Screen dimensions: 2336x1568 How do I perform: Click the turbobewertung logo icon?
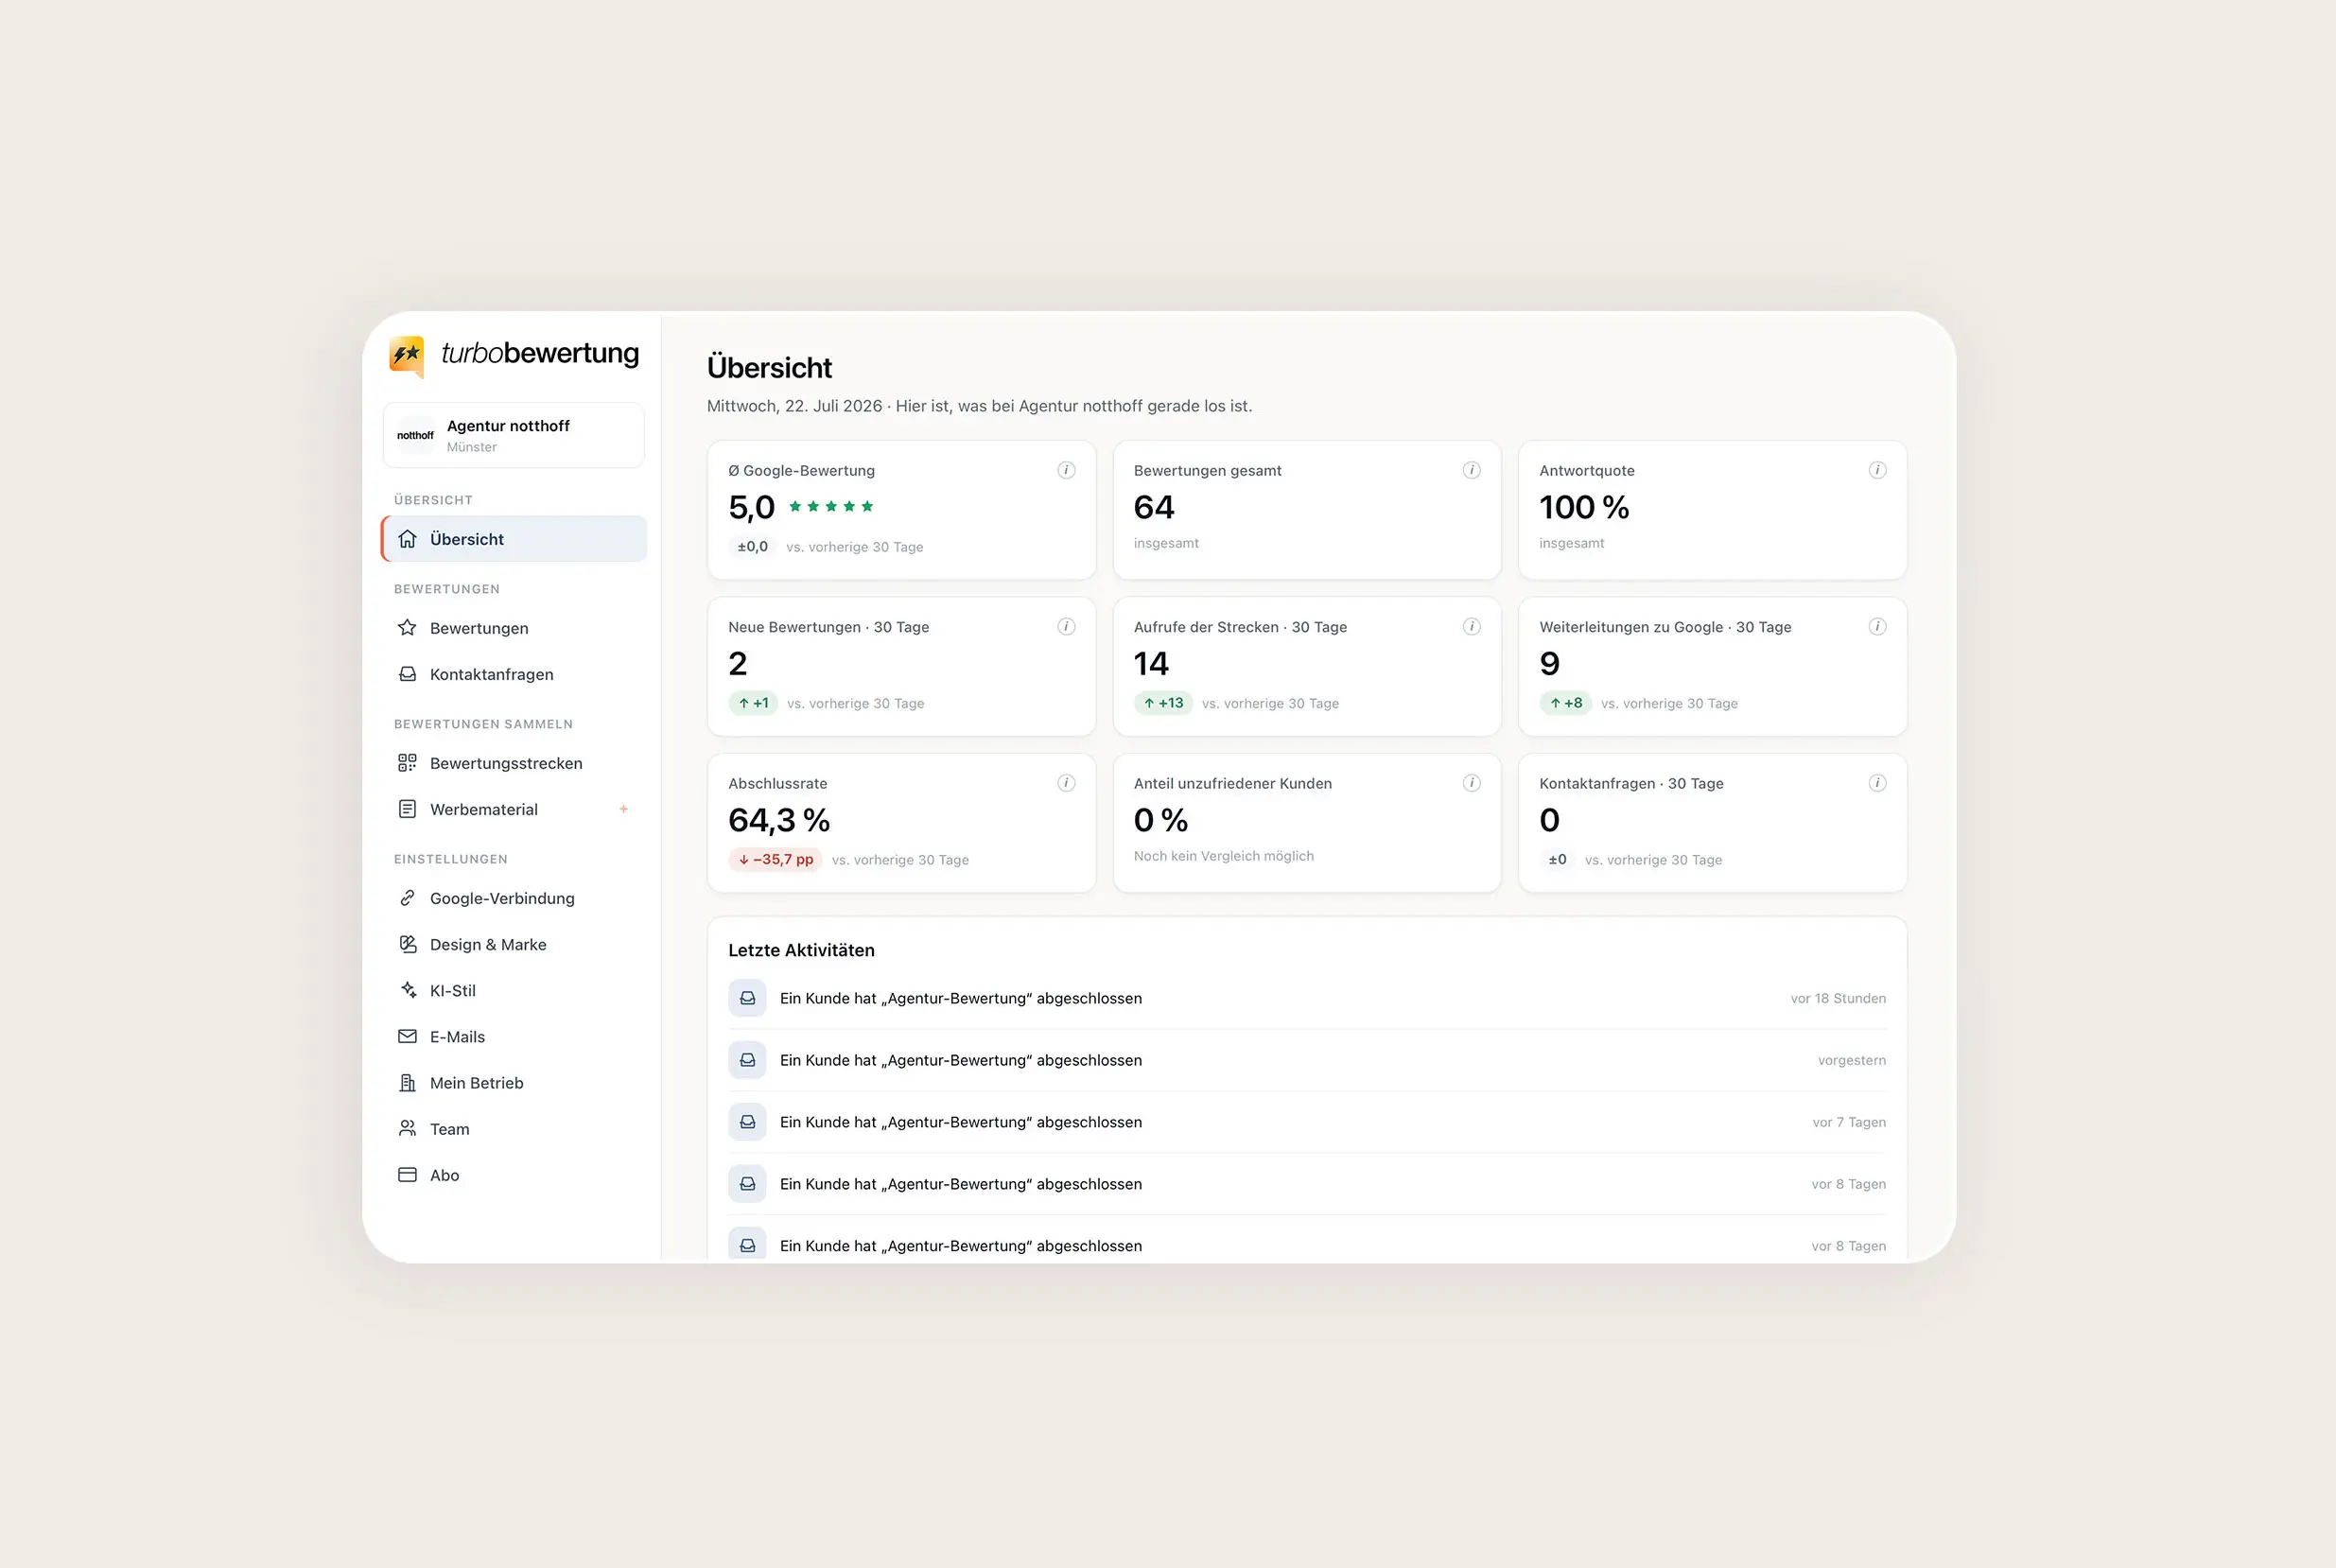point(407,356)
